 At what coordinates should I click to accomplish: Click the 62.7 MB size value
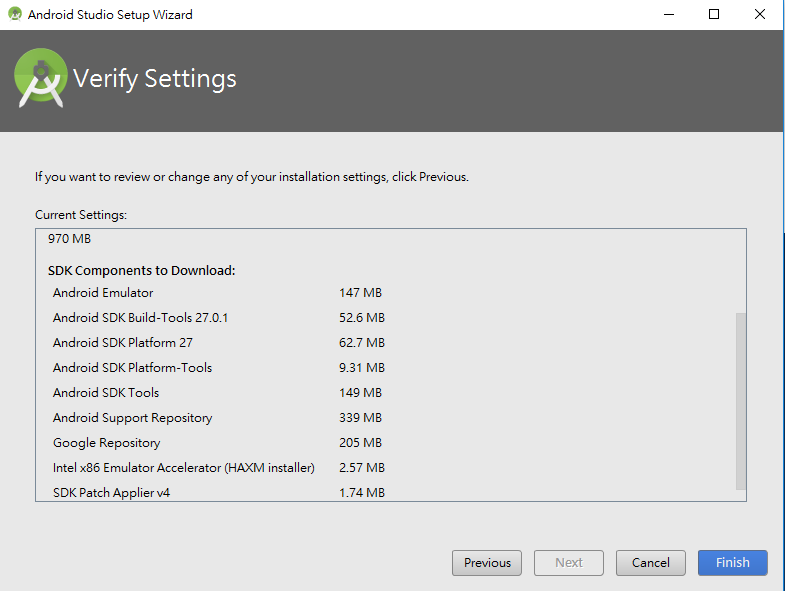point(362,343)
